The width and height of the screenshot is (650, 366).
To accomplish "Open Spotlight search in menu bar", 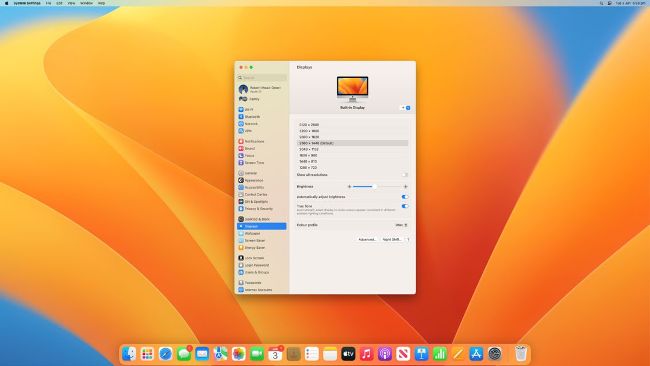I will click(x=601, y=3).
